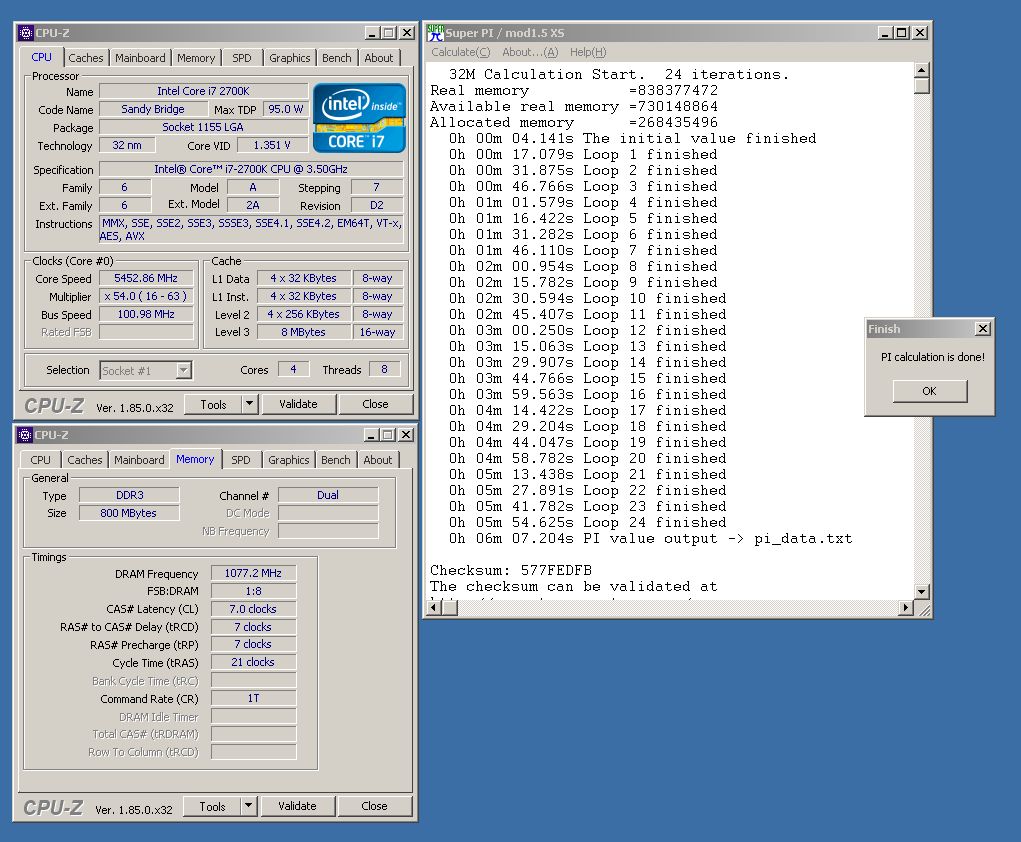This screenshot has width=1021, height=842.
Task: Click the Core Speed value 5452.86 MHz
Action: tap(146, 278)
